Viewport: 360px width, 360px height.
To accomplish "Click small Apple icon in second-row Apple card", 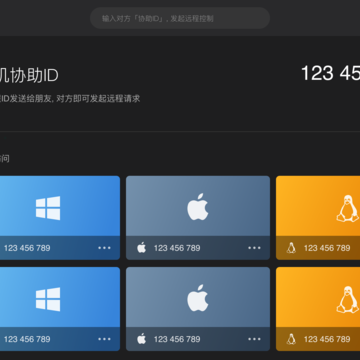I will click(142, 339).
